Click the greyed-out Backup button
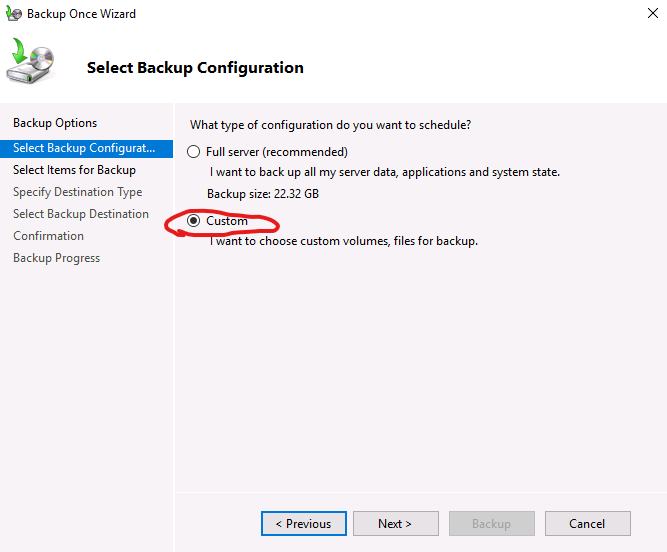This screenshot has width=667, height=552. pyautogui.click(x=491, y=524)
